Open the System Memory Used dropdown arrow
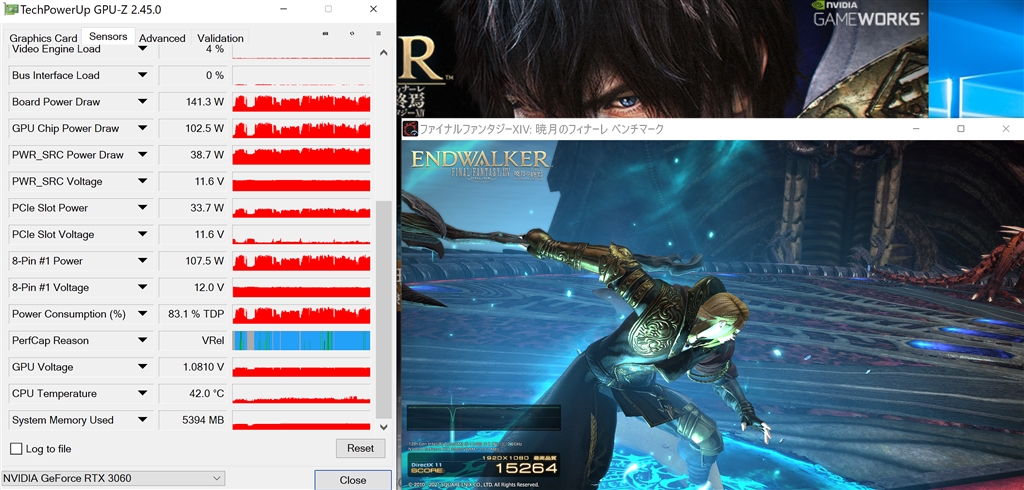The width and height of the screenshot is (1024, 490). coord(142,420)
